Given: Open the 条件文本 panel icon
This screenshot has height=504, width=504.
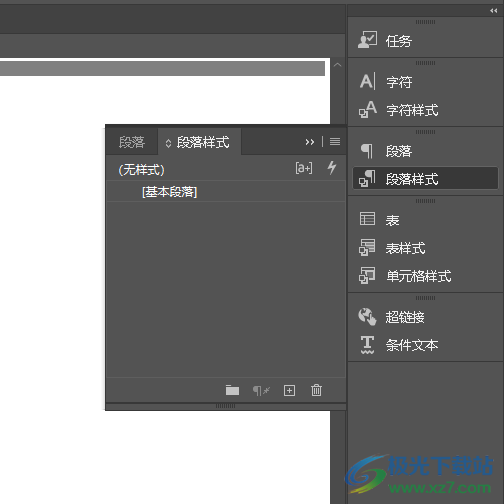Looking at the screenshot, I should pos(367,345).
